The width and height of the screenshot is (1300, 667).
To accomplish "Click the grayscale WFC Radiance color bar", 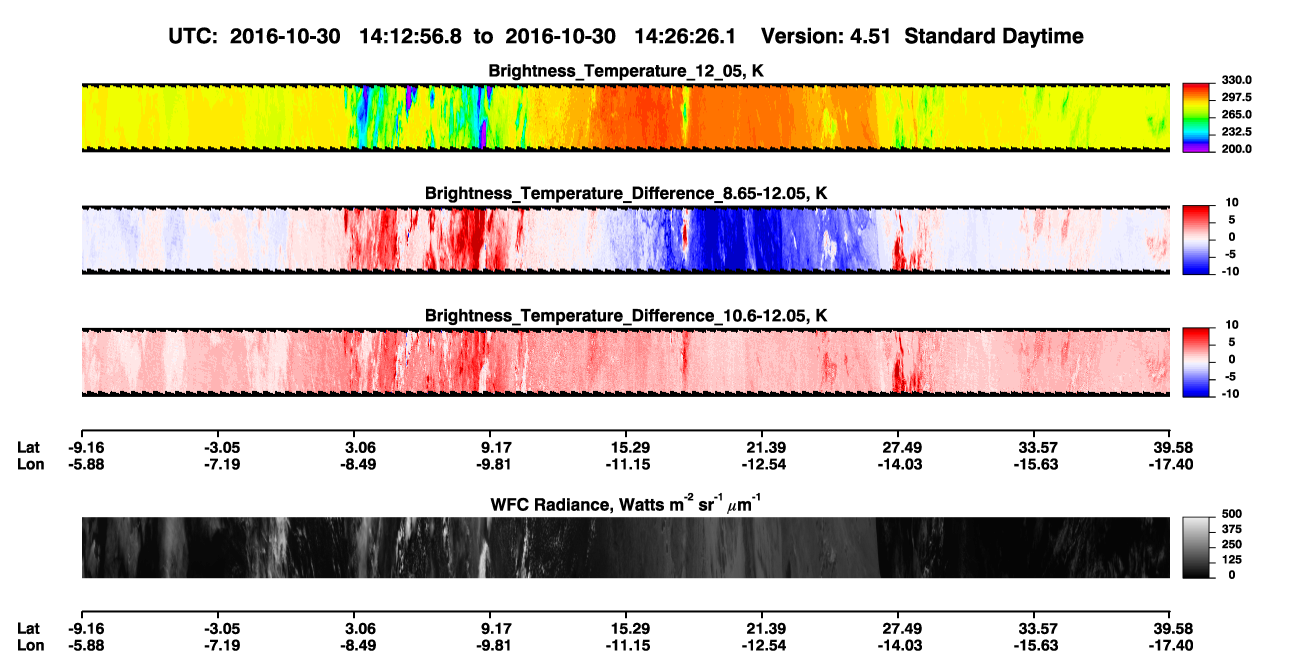I will click(x=1195, y=548).
